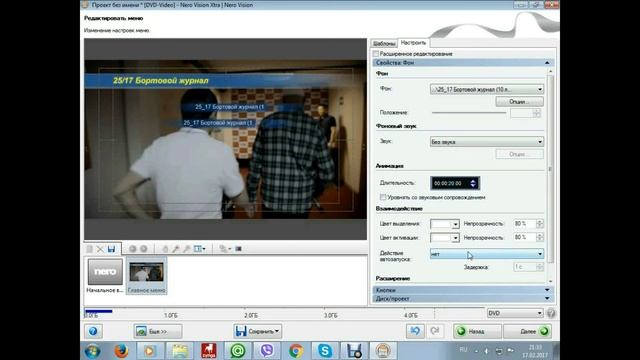Screen dimensions: 640x360
Task: Open the Фон background file dropdown
Action: 487,89
